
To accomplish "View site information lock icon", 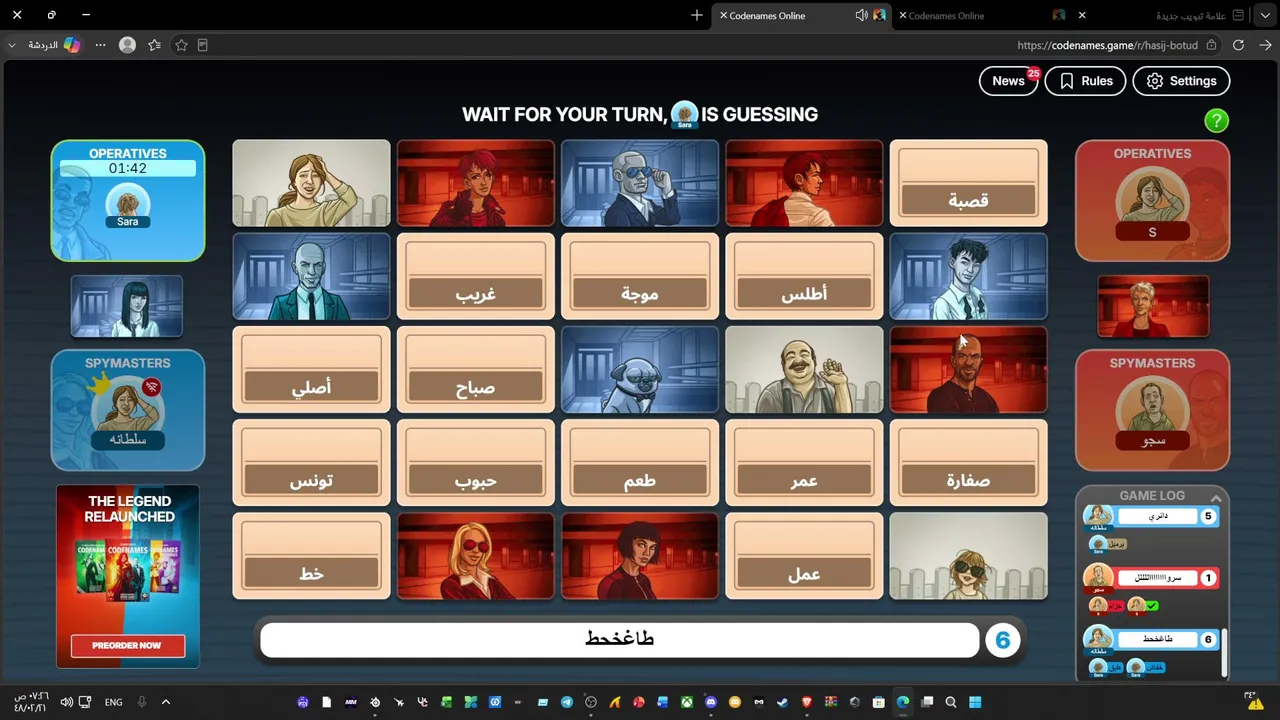I will coord(1211,45).
